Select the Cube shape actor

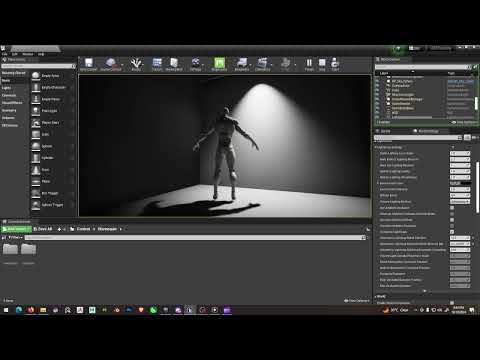click(53, 134)
